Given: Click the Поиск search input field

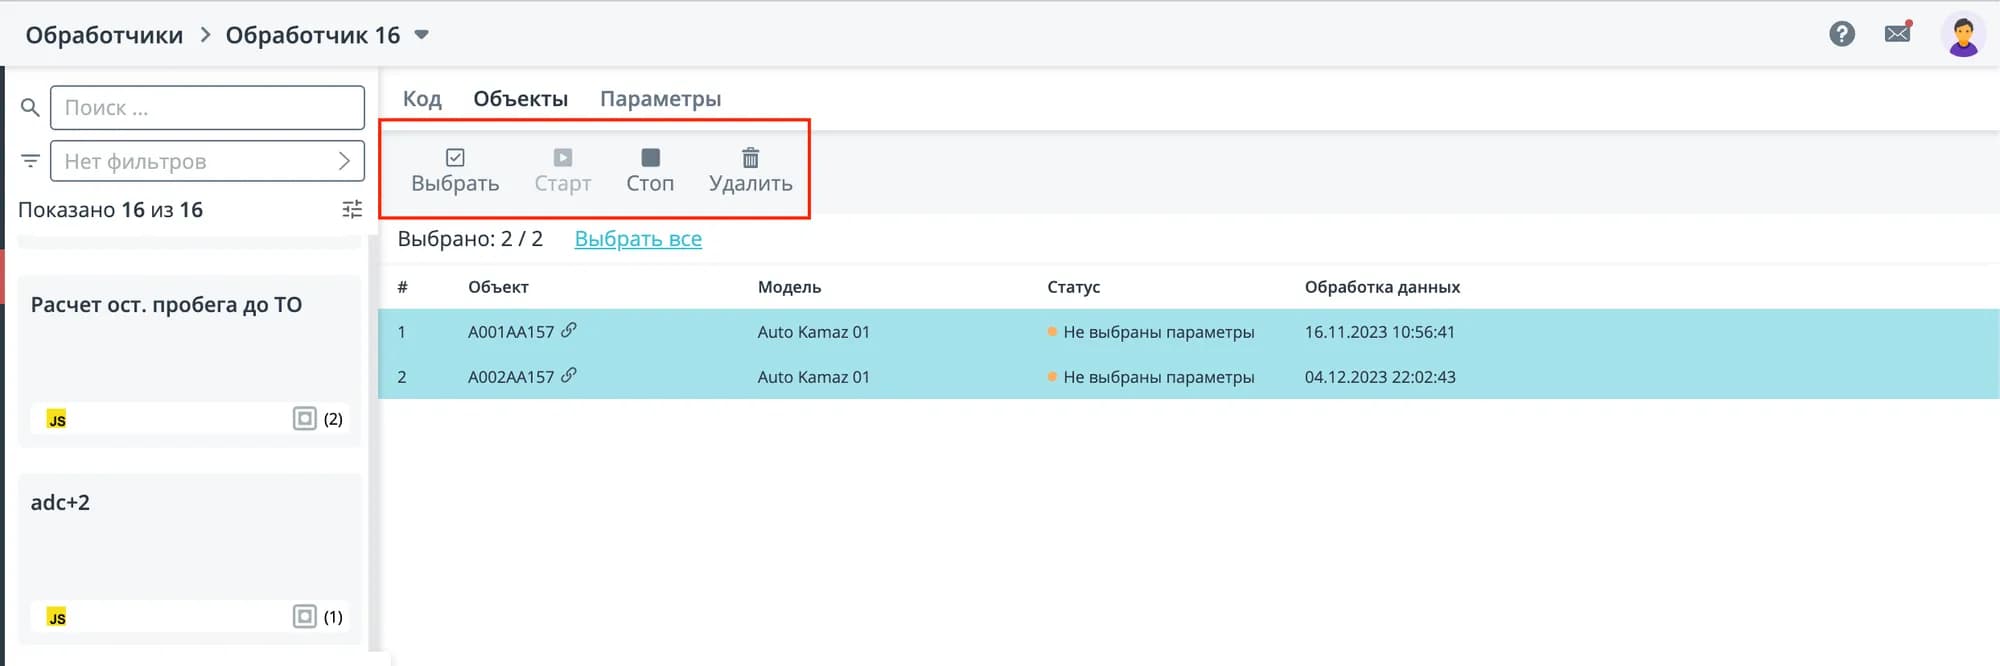Looking at the screenshot, I should 207,108.
